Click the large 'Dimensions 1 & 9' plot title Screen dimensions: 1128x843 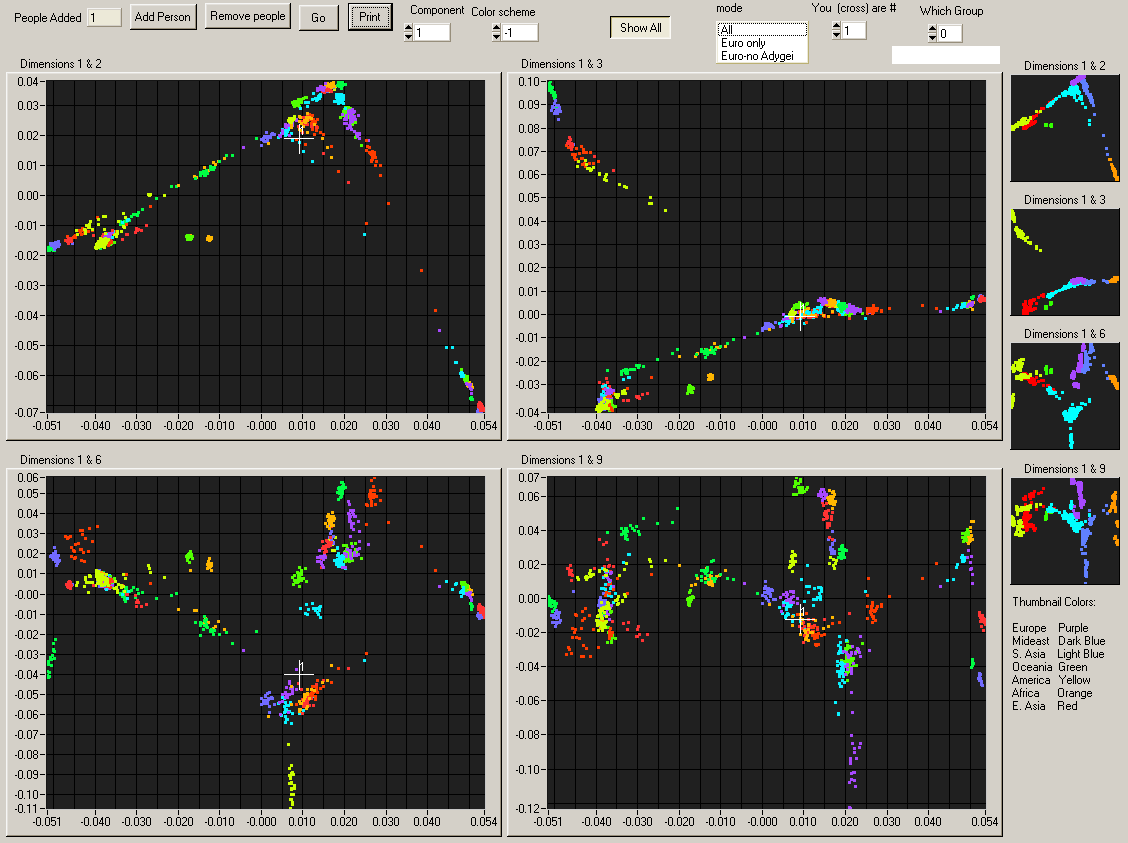[x=562, y=460]
